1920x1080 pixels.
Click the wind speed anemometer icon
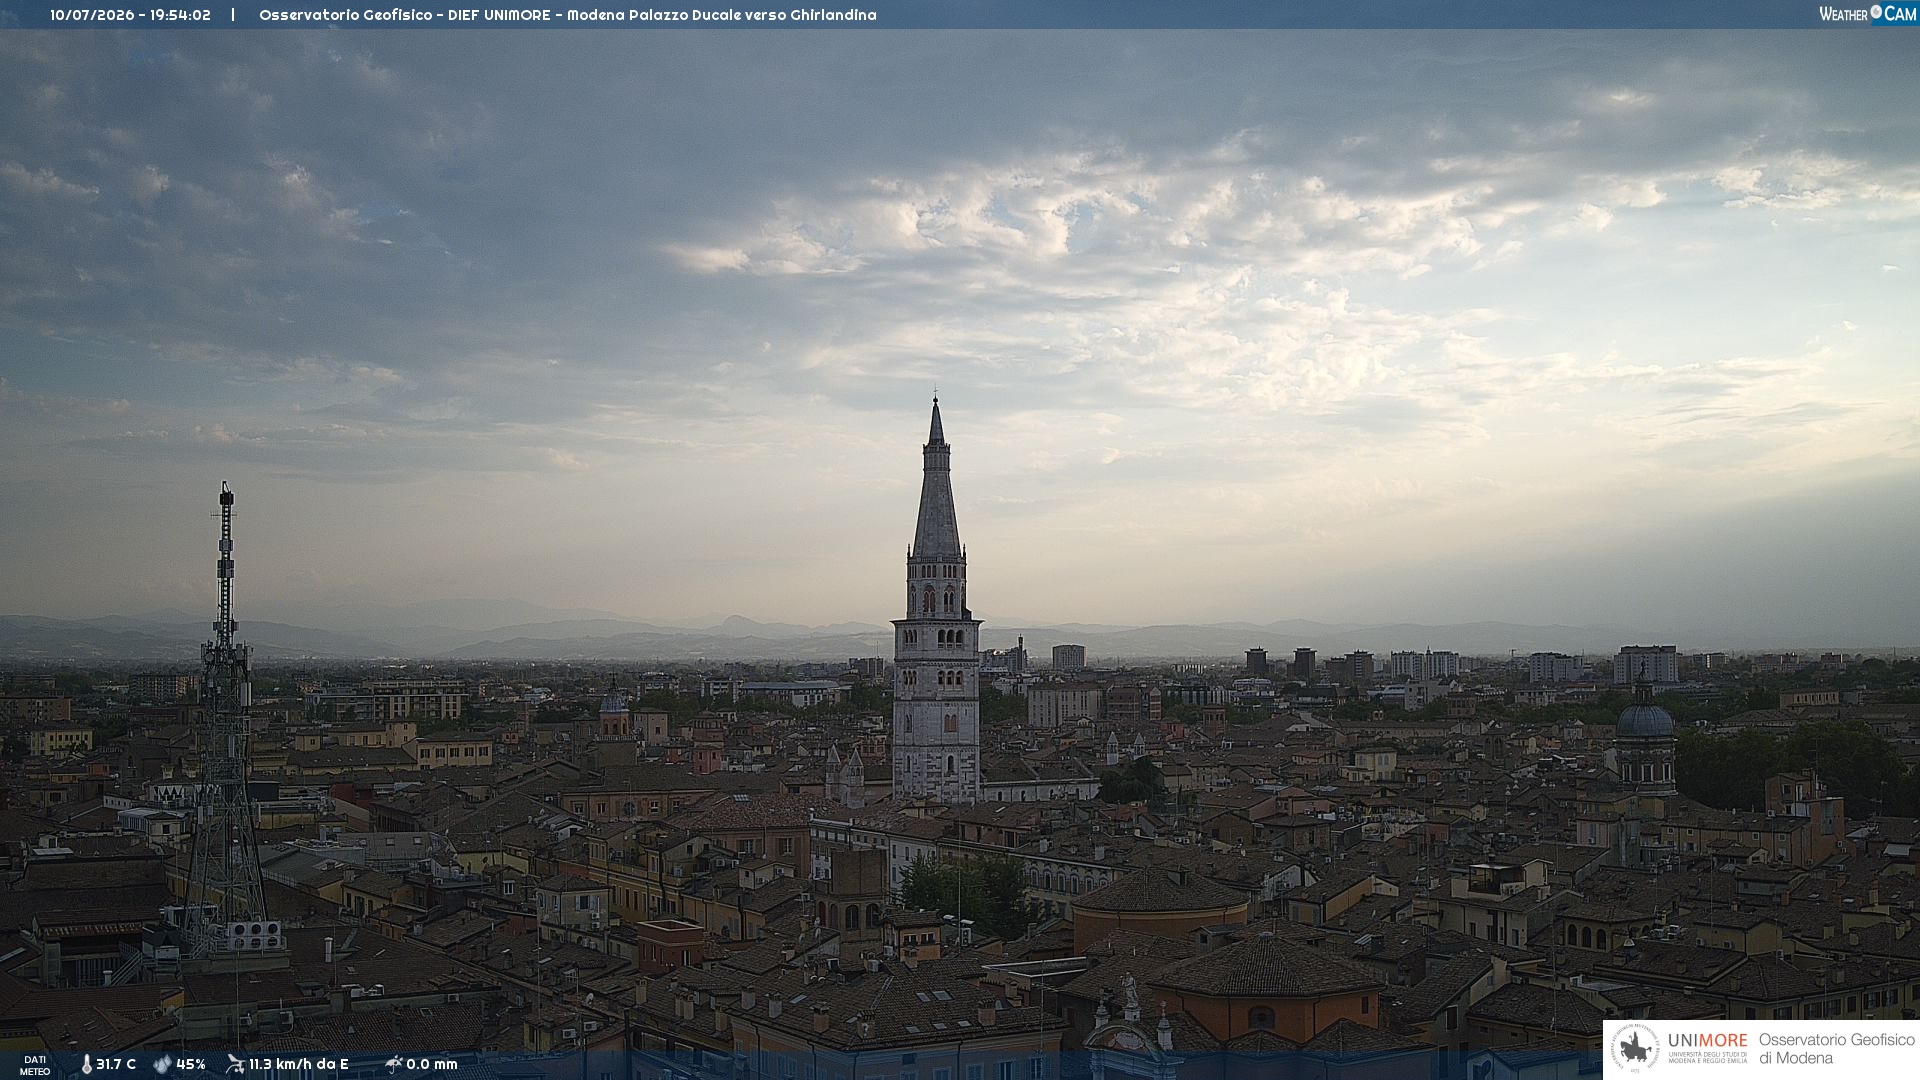tap(235, 1064)
